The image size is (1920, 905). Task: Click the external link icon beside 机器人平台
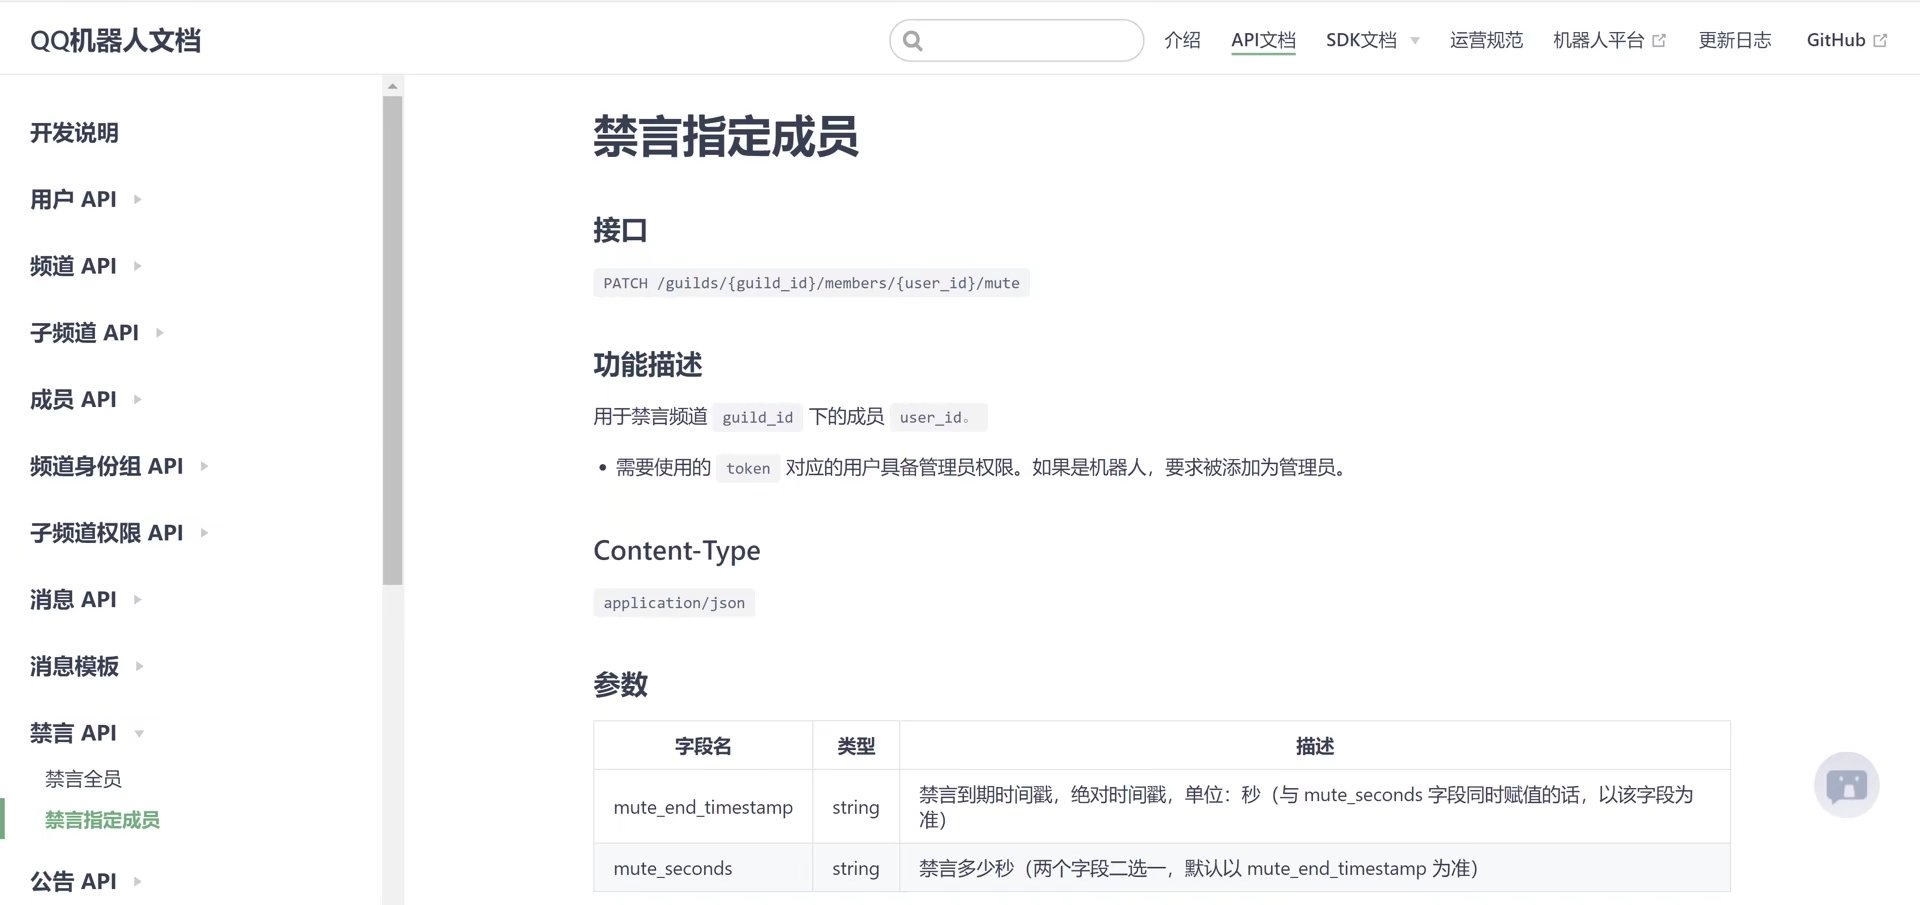(1660, 40)
